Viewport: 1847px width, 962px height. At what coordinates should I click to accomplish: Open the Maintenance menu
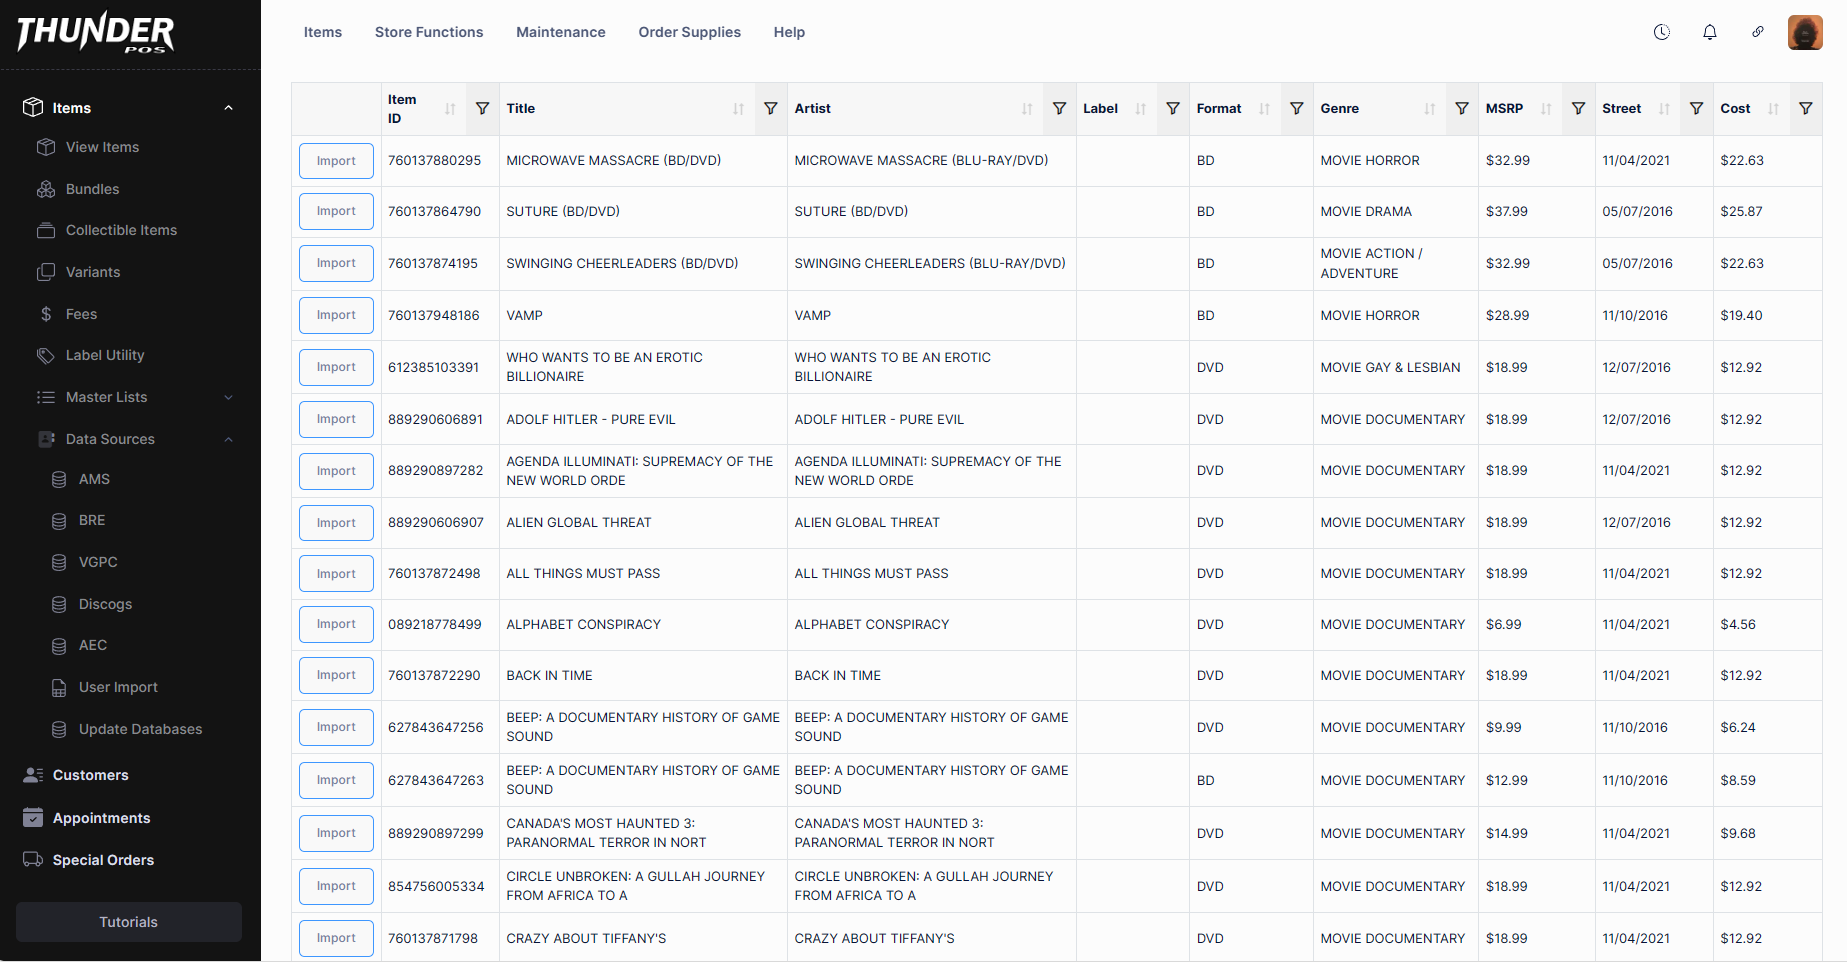[560, 32]
